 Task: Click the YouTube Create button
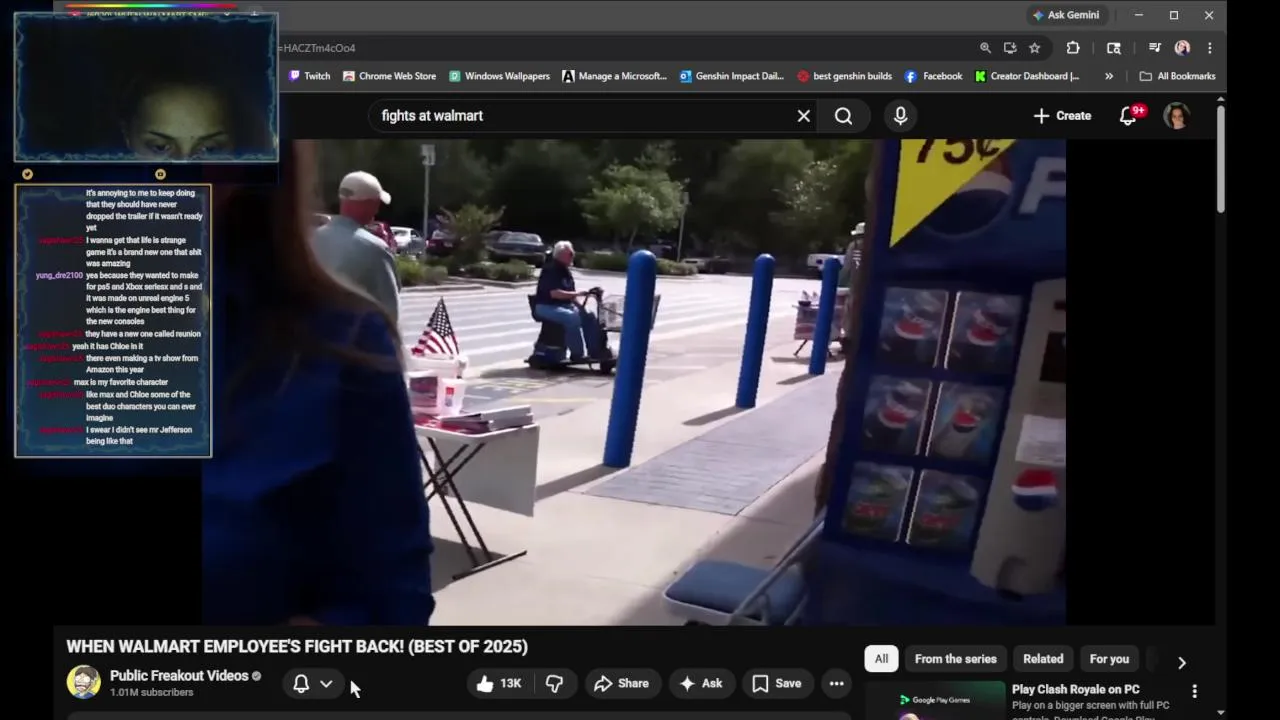[1062, 116]
